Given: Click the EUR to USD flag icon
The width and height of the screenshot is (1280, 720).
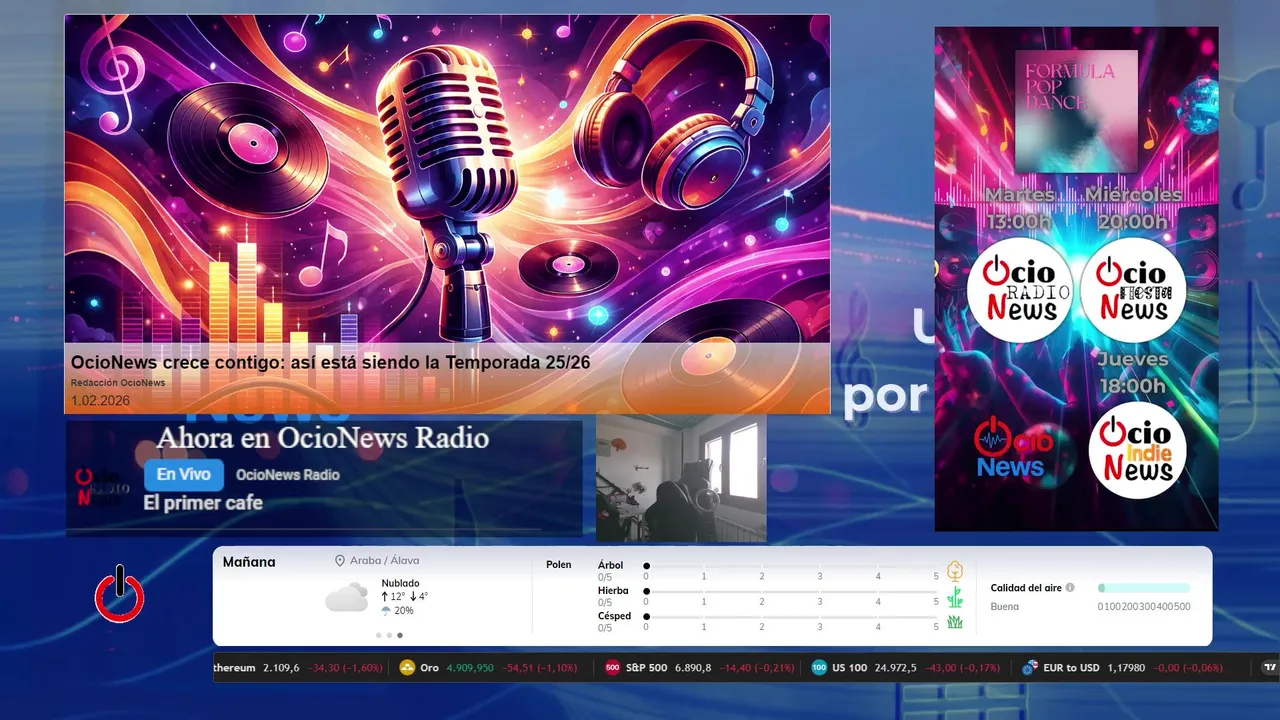Looking at the screenshot, I should pos(1030,668).
